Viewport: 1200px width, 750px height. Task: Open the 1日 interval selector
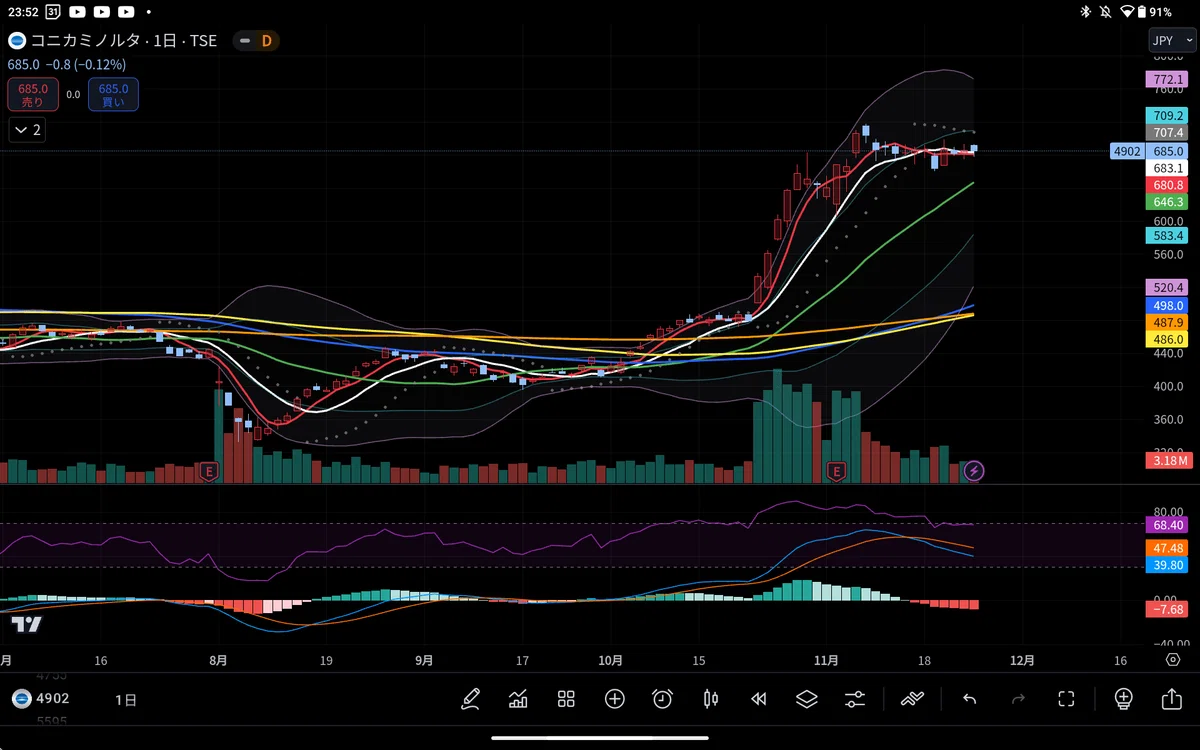(126, 699)
